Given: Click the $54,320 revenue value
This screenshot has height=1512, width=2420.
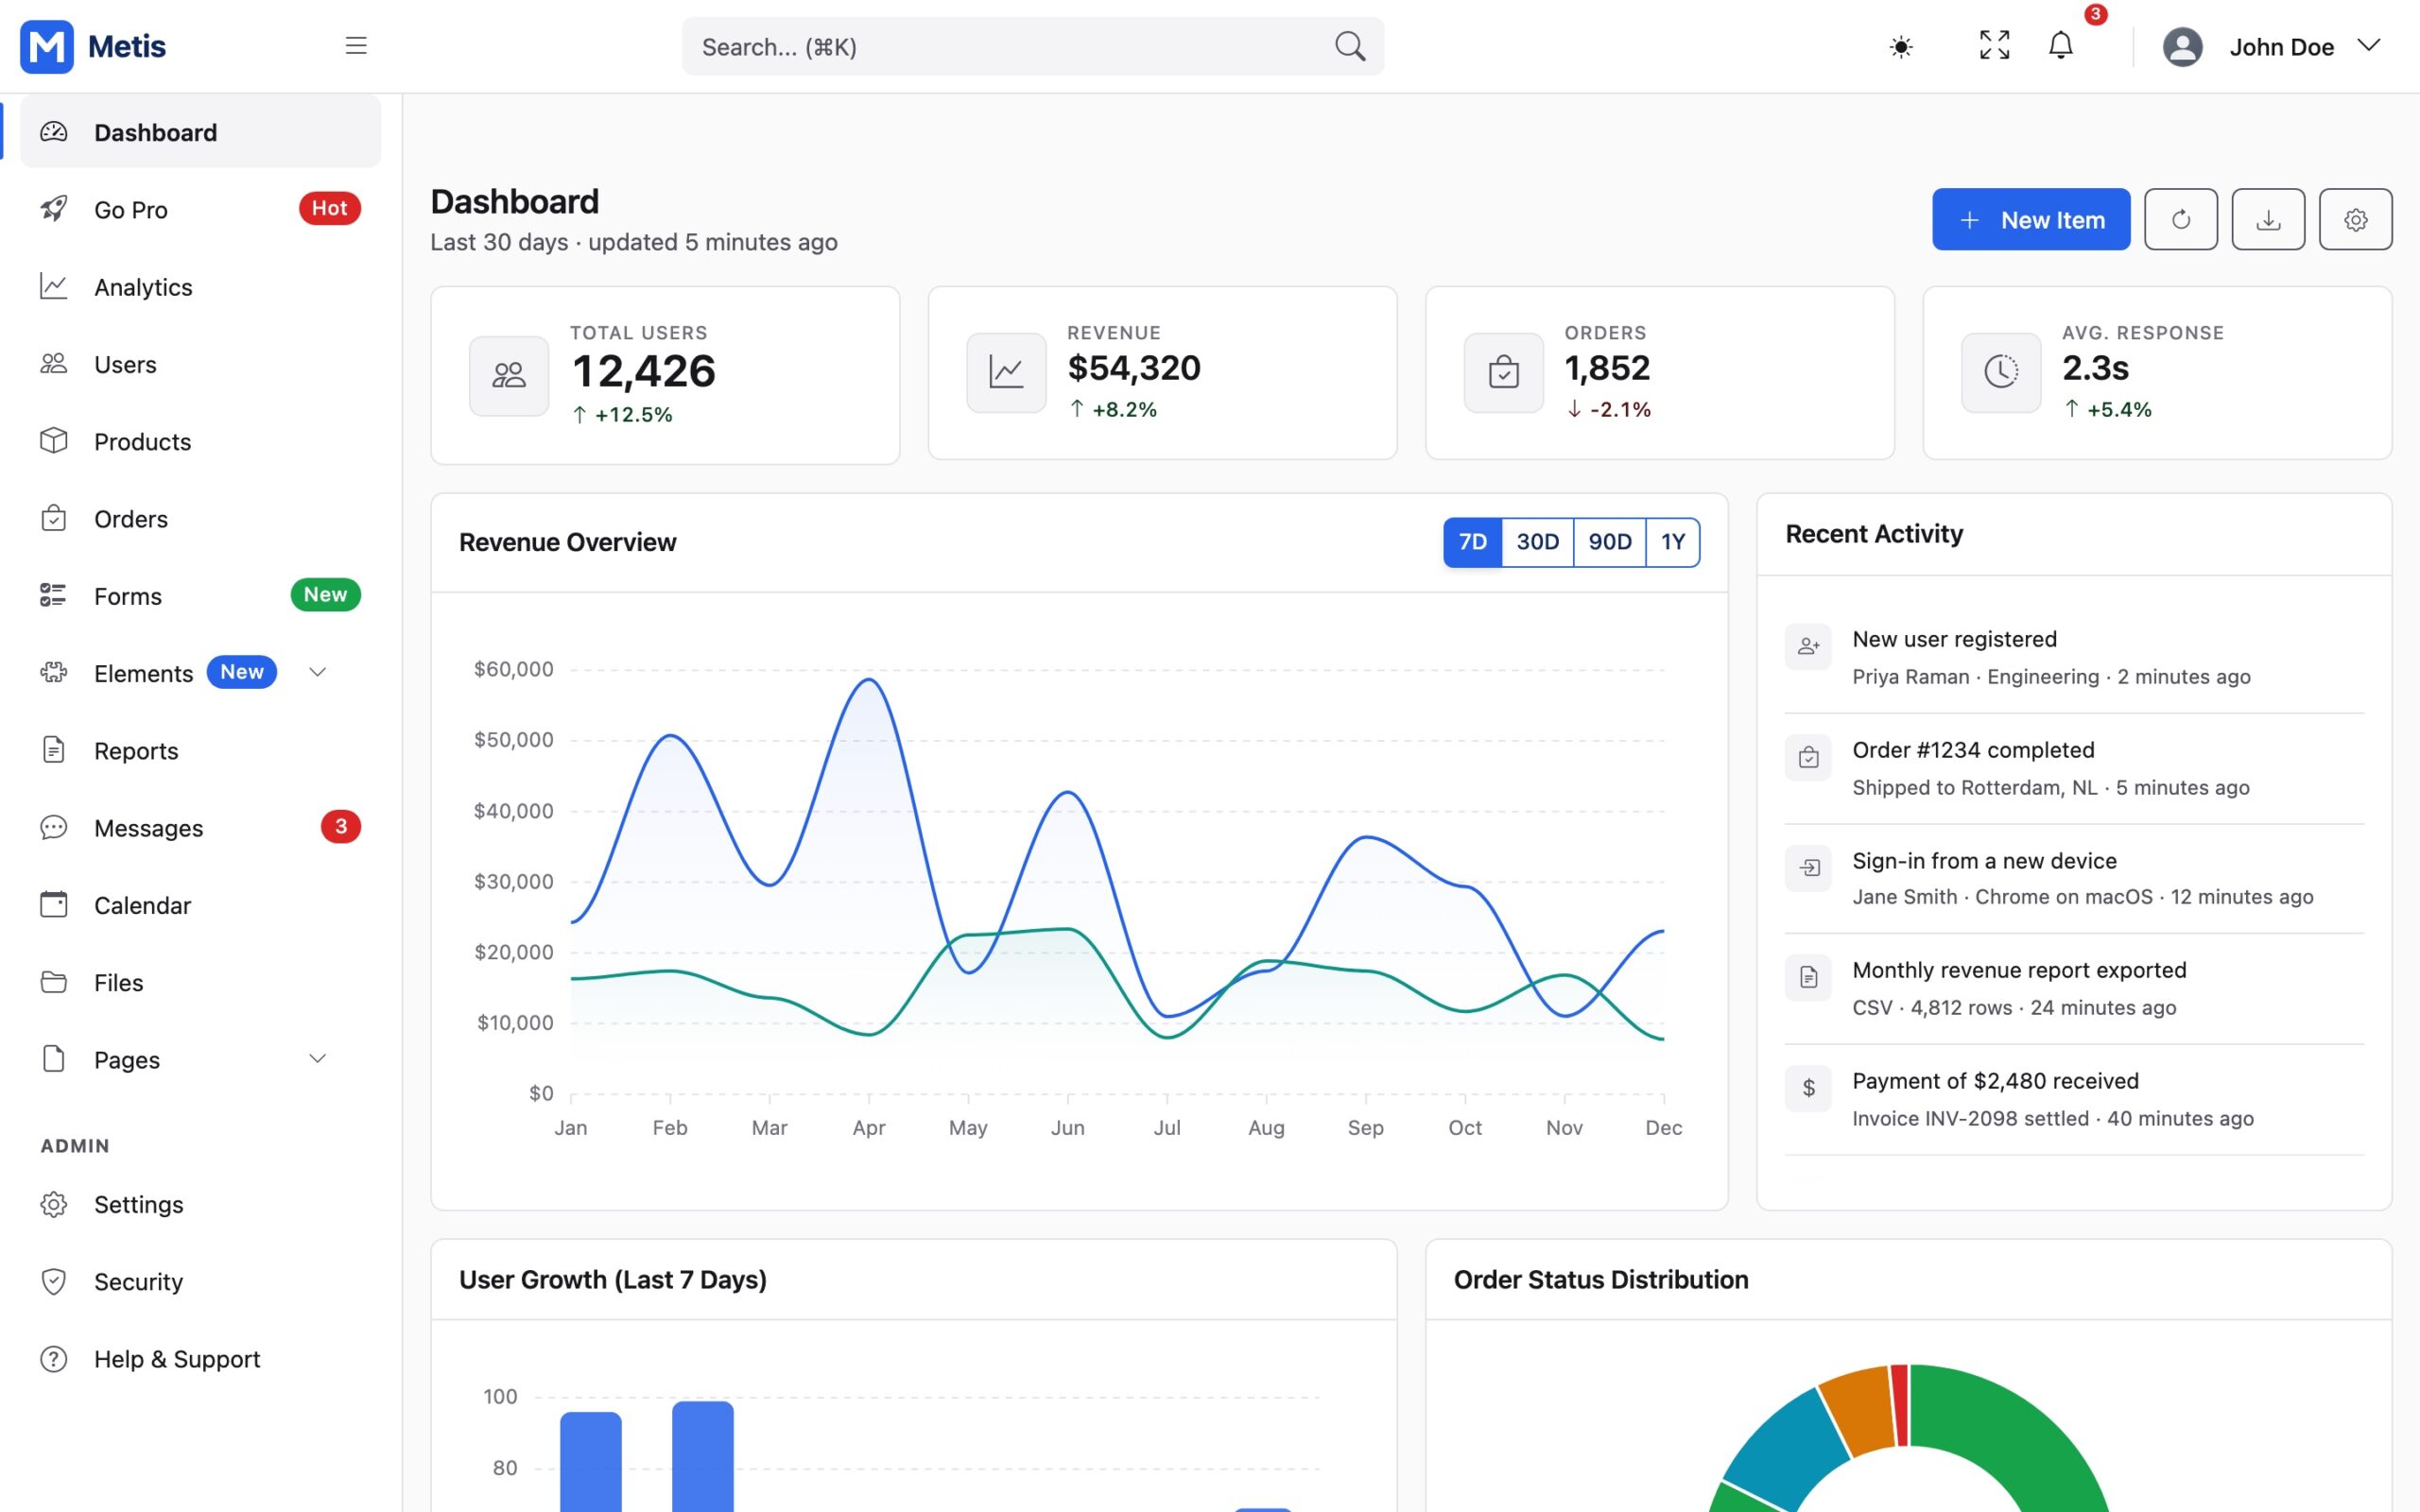Looking at the screenshot, I should click(x=1133, y=368).
